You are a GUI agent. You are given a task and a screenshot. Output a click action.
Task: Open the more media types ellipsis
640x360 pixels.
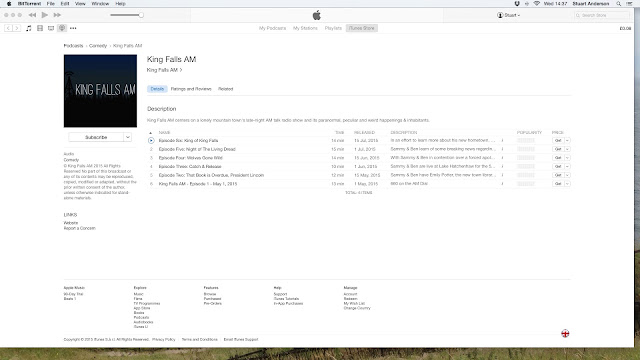click(73, 28)
